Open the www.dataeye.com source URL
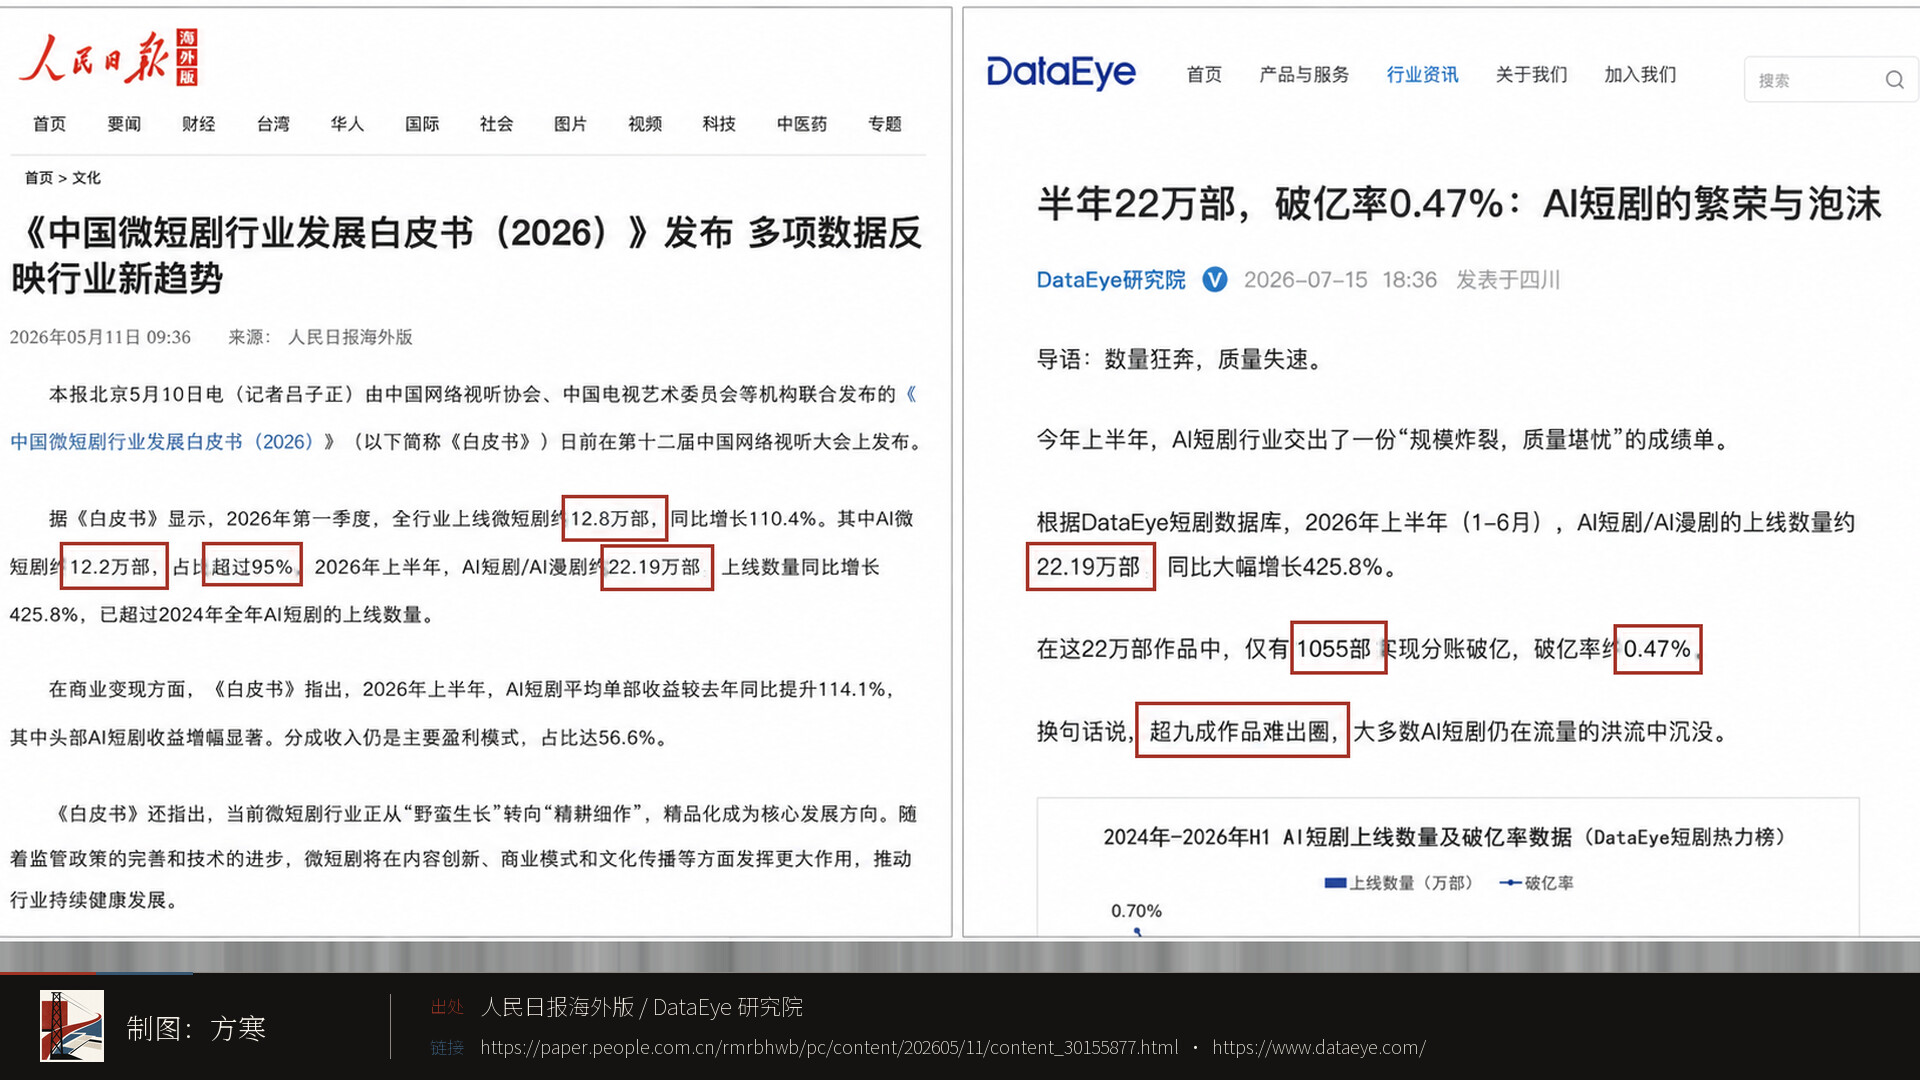The image size is (1920, 1080). click(1319, 1047)
